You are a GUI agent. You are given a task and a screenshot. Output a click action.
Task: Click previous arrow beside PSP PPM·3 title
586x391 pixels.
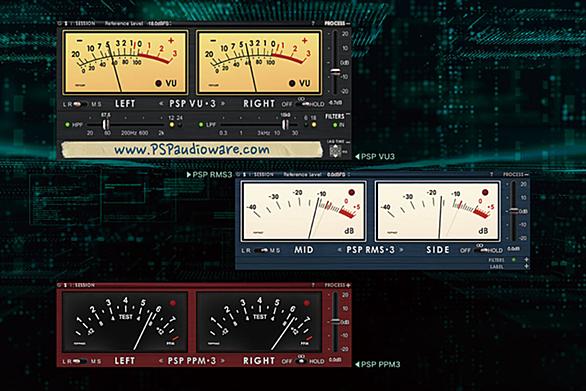(x=161, y=361)
